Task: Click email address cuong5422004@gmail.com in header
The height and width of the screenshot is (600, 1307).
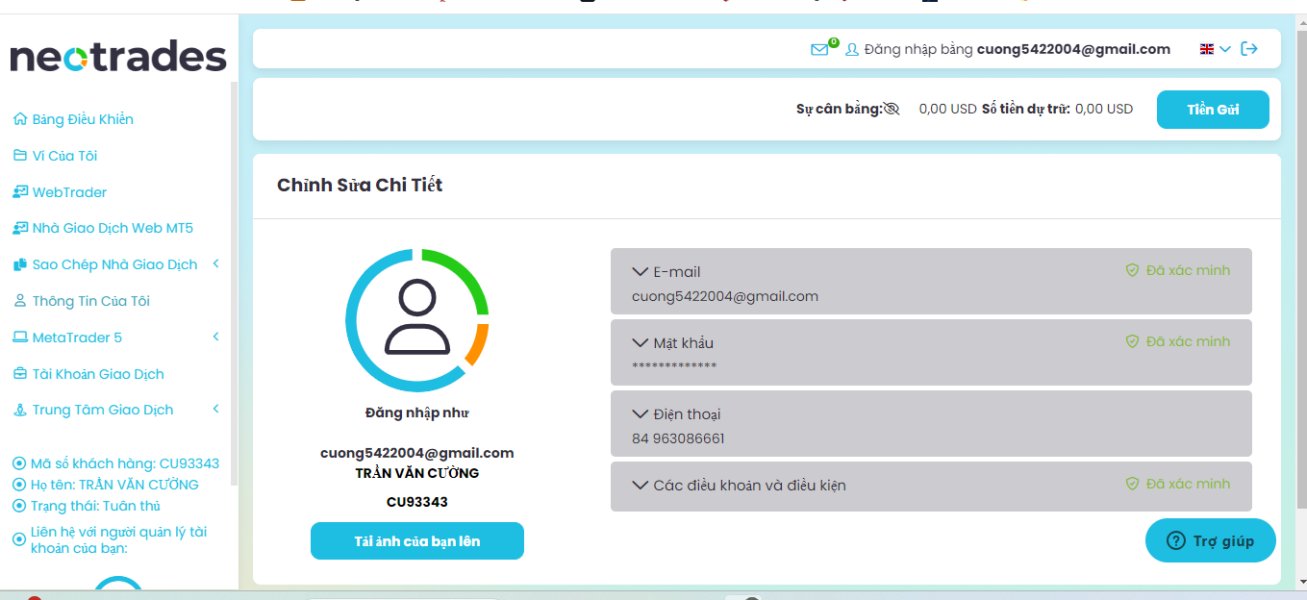Action: [1073, 49]
